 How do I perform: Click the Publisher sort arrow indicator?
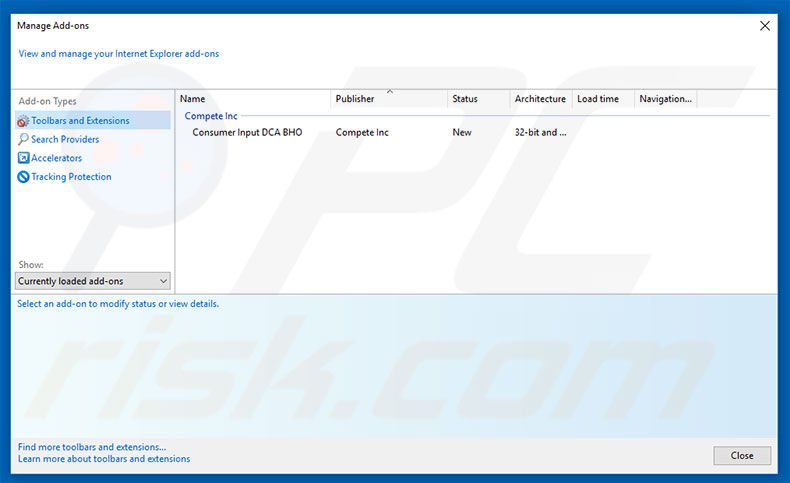(389, 92)
